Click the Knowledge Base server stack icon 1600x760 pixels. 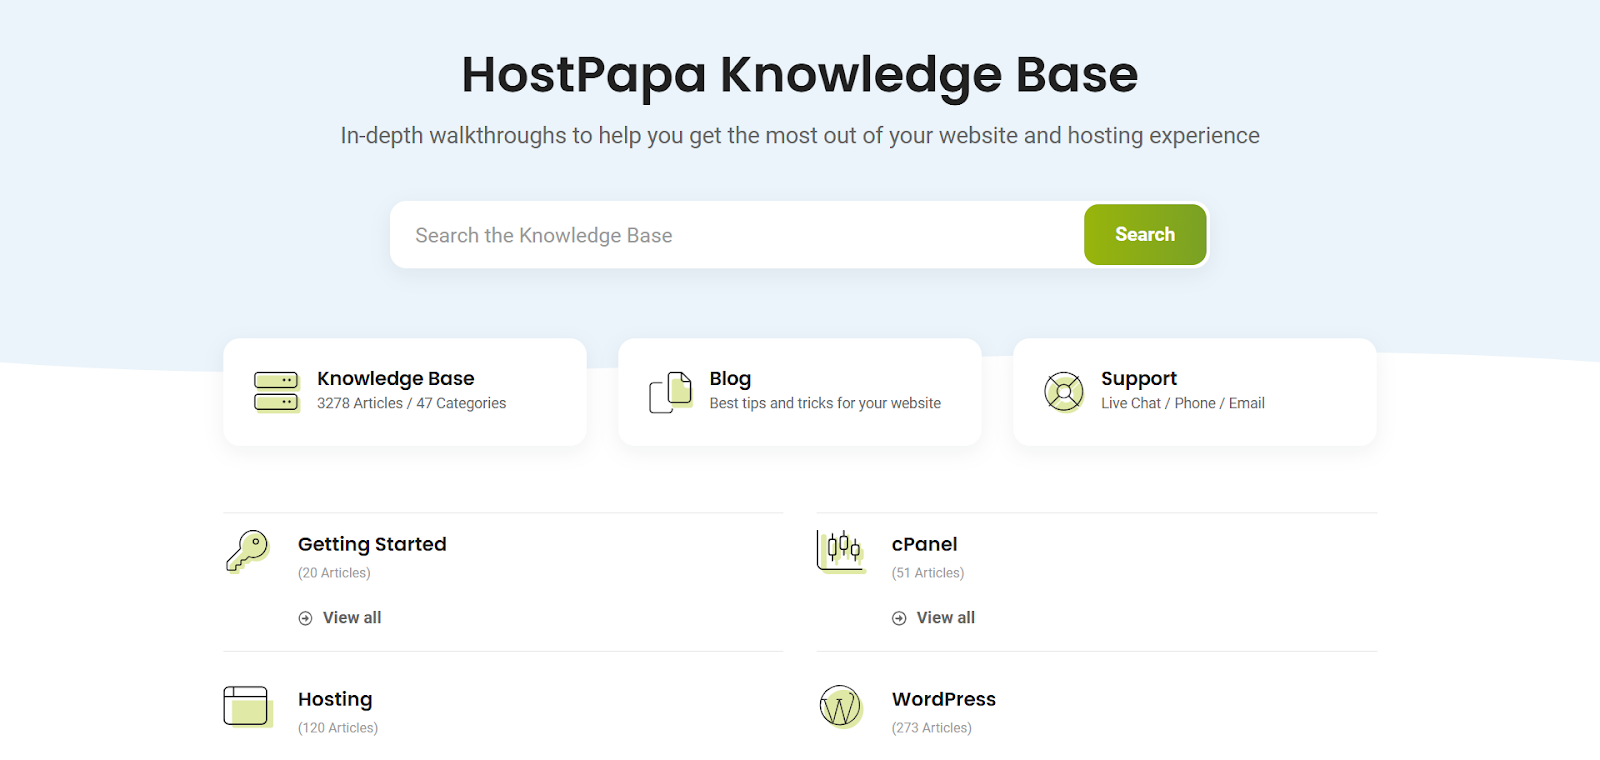(276, 392)
